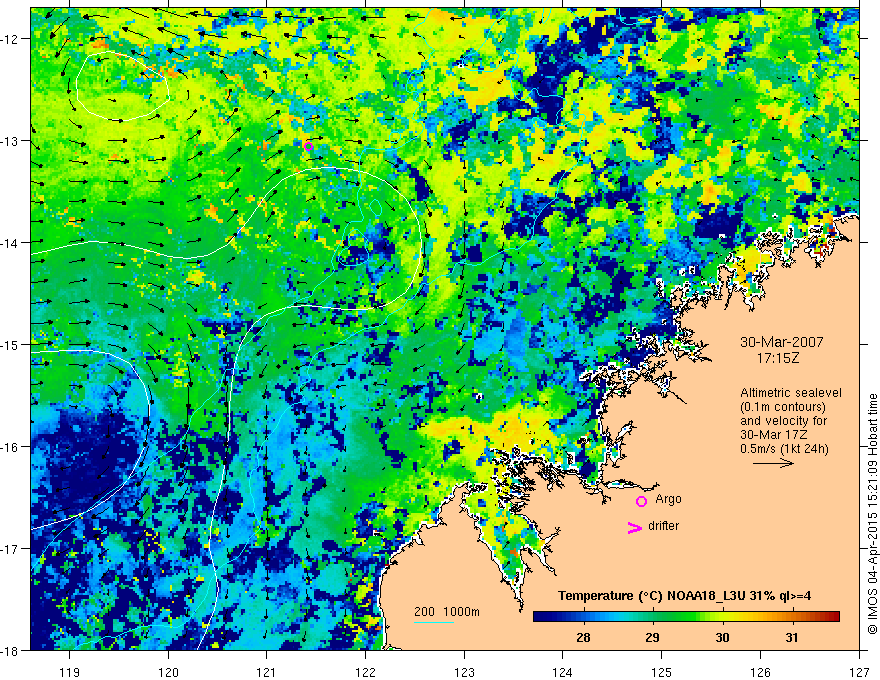
Task: Click the longitude axis label 126
Action: [760, 672]
